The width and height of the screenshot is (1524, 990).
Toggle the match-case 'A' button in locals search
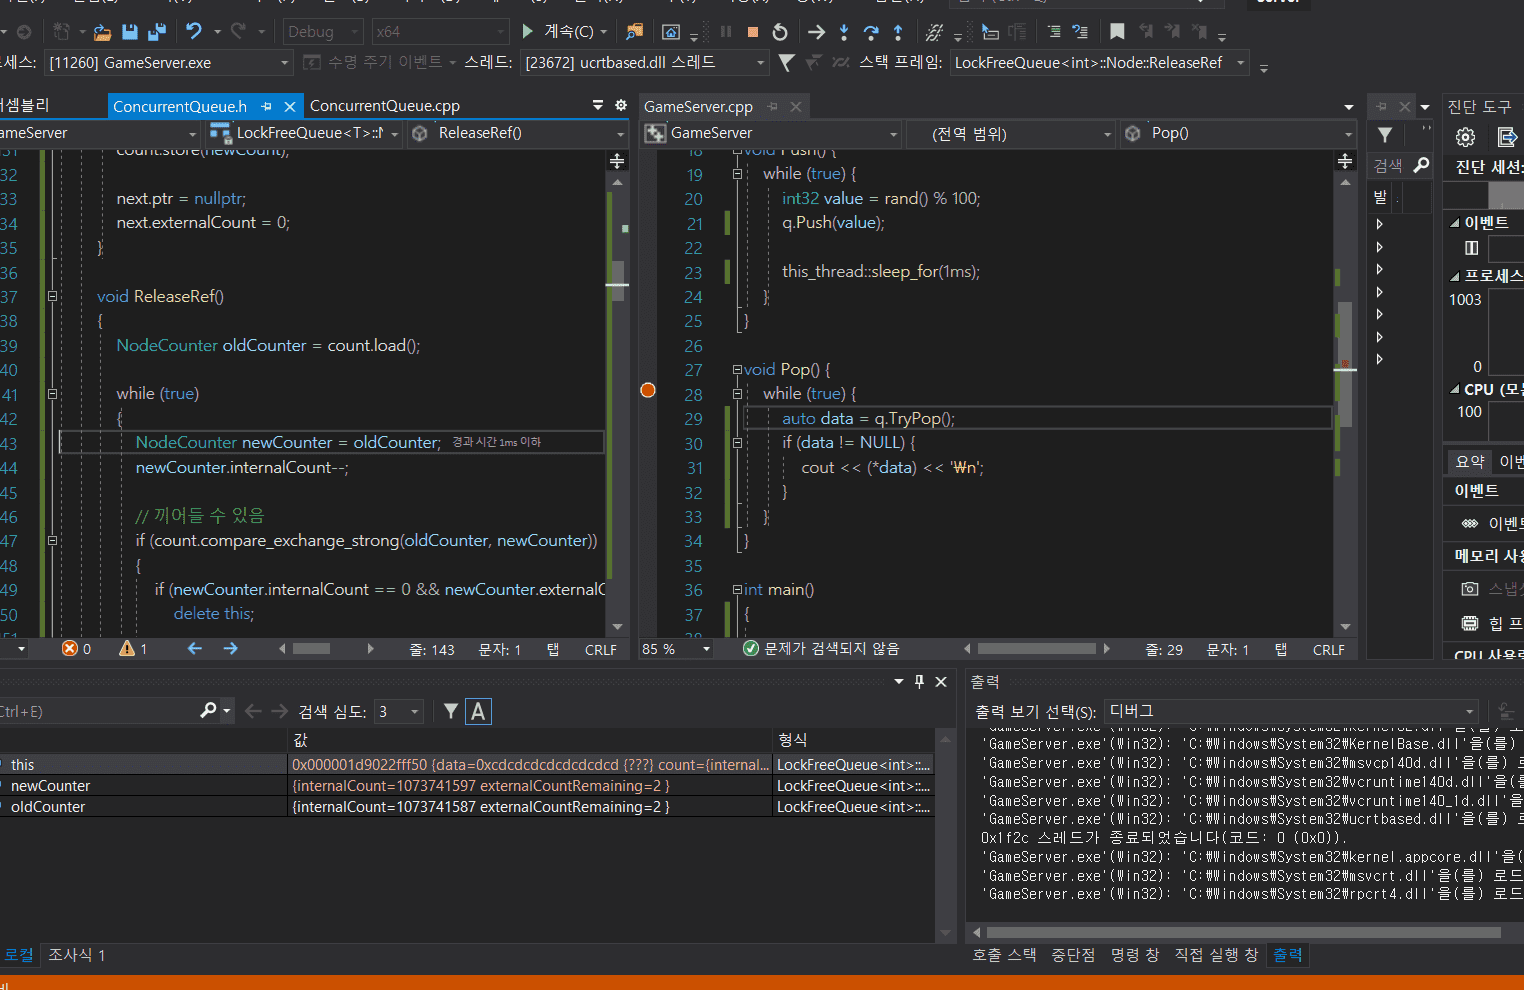[x=478, y=712]
